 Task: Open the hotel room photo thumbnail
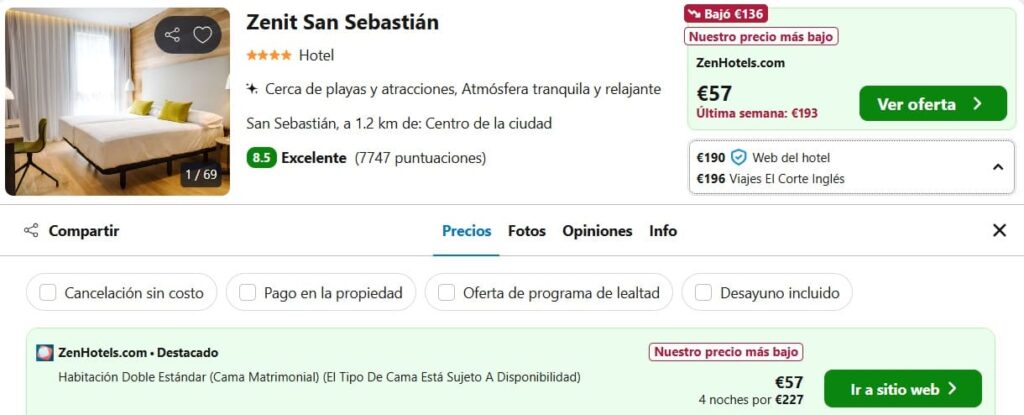(118, 102)
